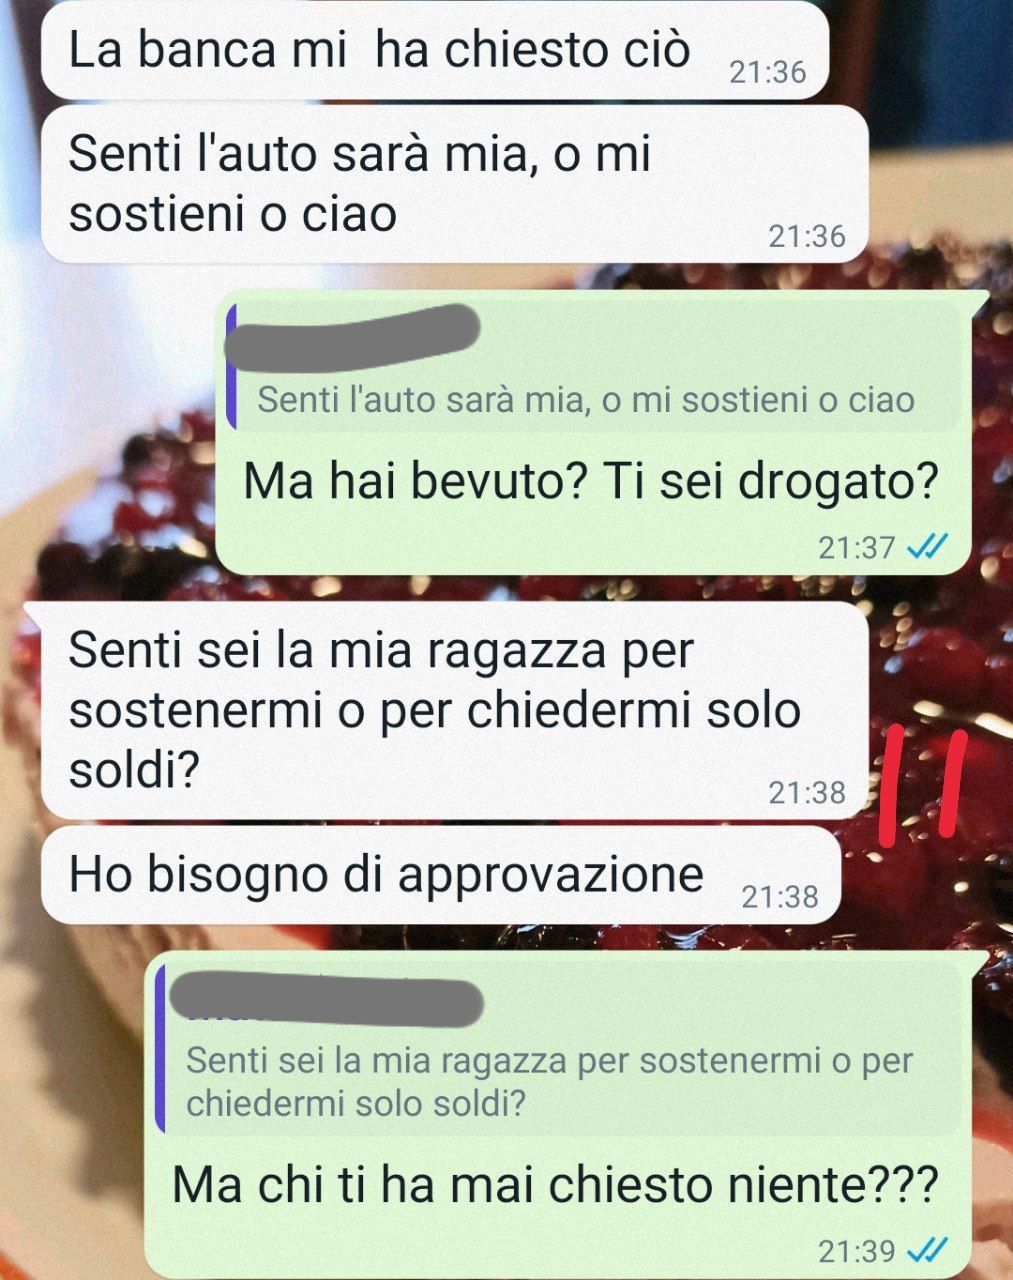Tap the 21:36 timestamp on "La banca" message
Viewport: 1013px width, 1280px height.
(x=767, y=72)
